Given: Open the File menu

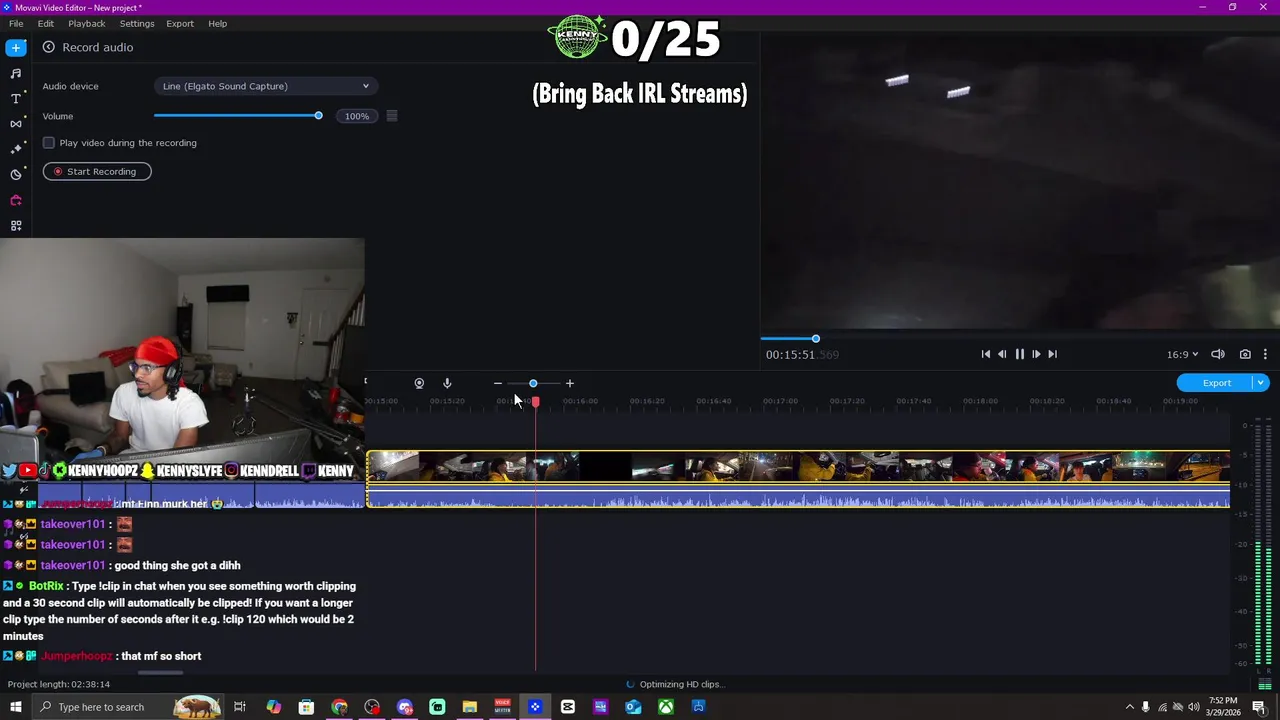Looking at the screenshot, I should (x=16, y=23).
